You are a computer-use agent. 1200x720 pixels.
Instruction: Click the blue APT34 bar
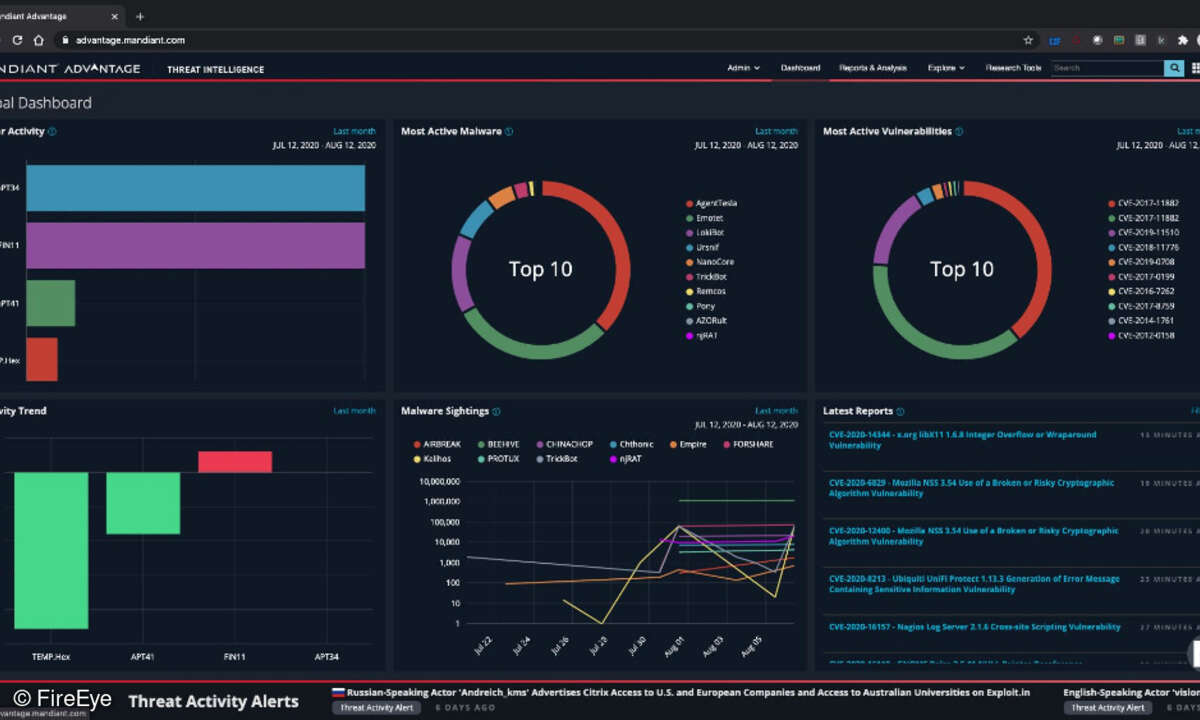[195, 188]
